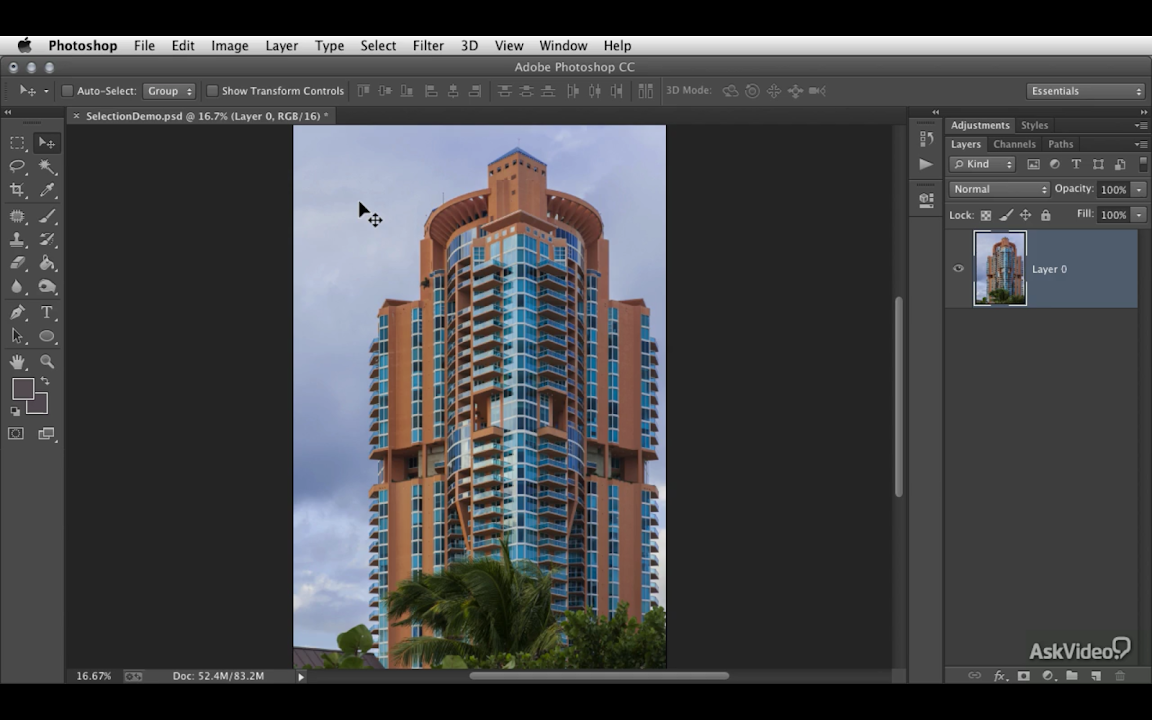
Task: Switch to the Channels tab
Action: (1014, 144)
